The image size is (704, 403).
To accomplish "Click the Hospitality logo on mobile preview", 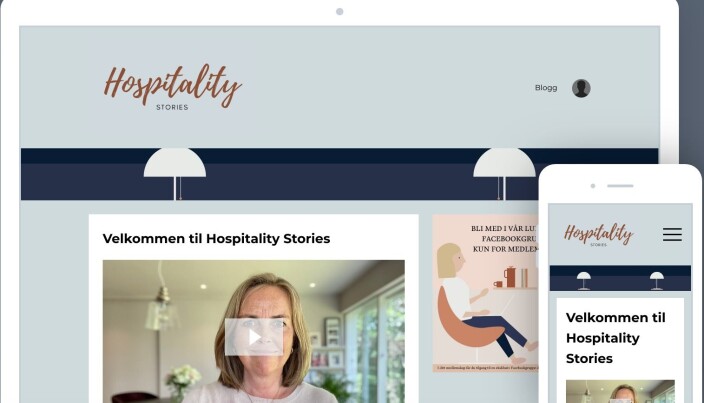I will [x=598, y=234].
